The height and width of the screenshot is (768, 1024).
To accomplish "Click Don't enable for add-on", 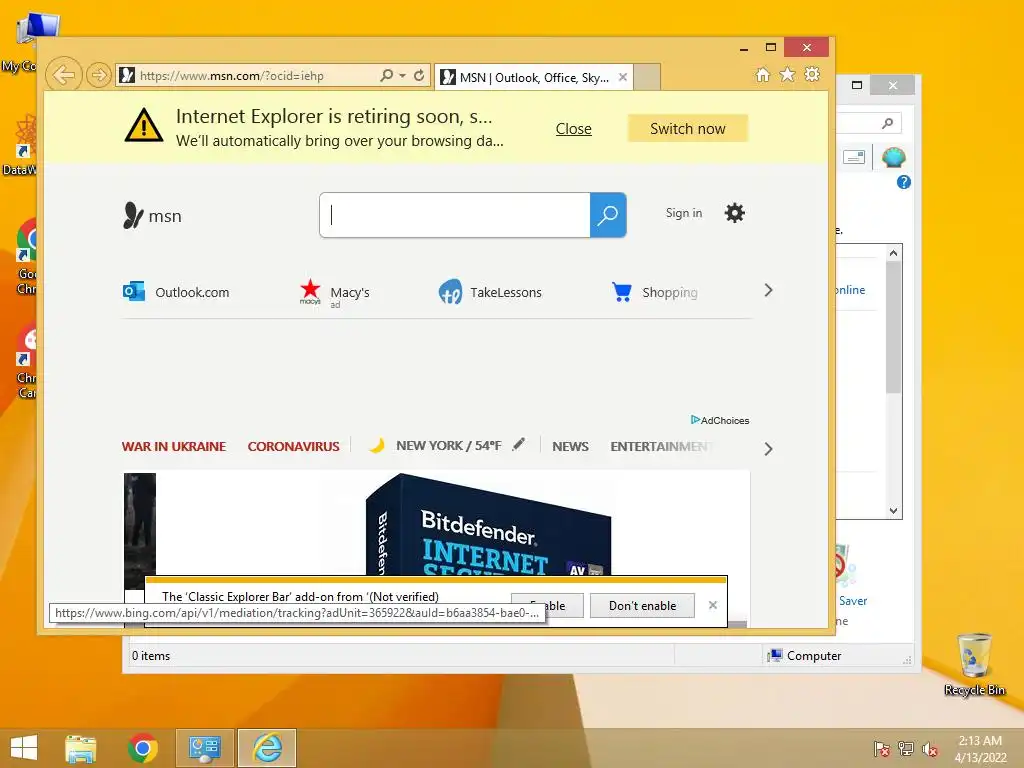I will (x=643, y=605).
